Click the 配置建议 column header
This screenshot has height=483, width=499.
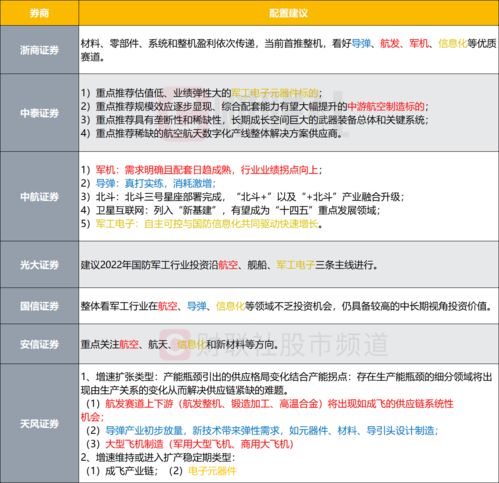point(289,13)
